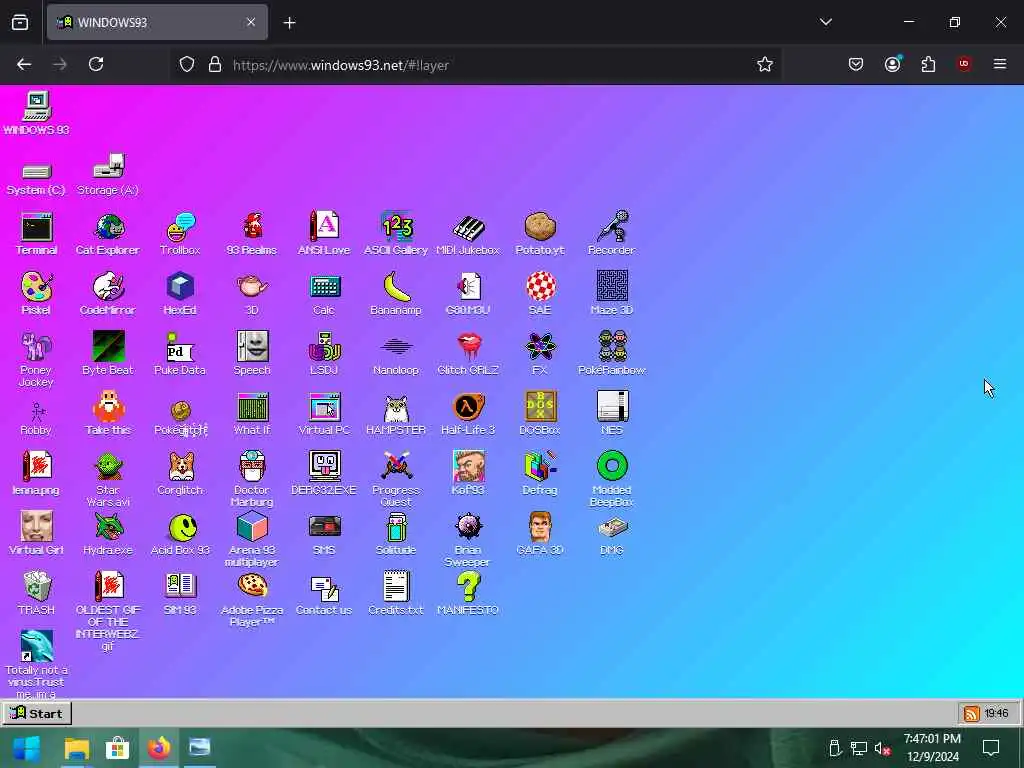Launch the NES emulator icon
The width and height of the screenshot is (1024, 768).
pos(612,407)
